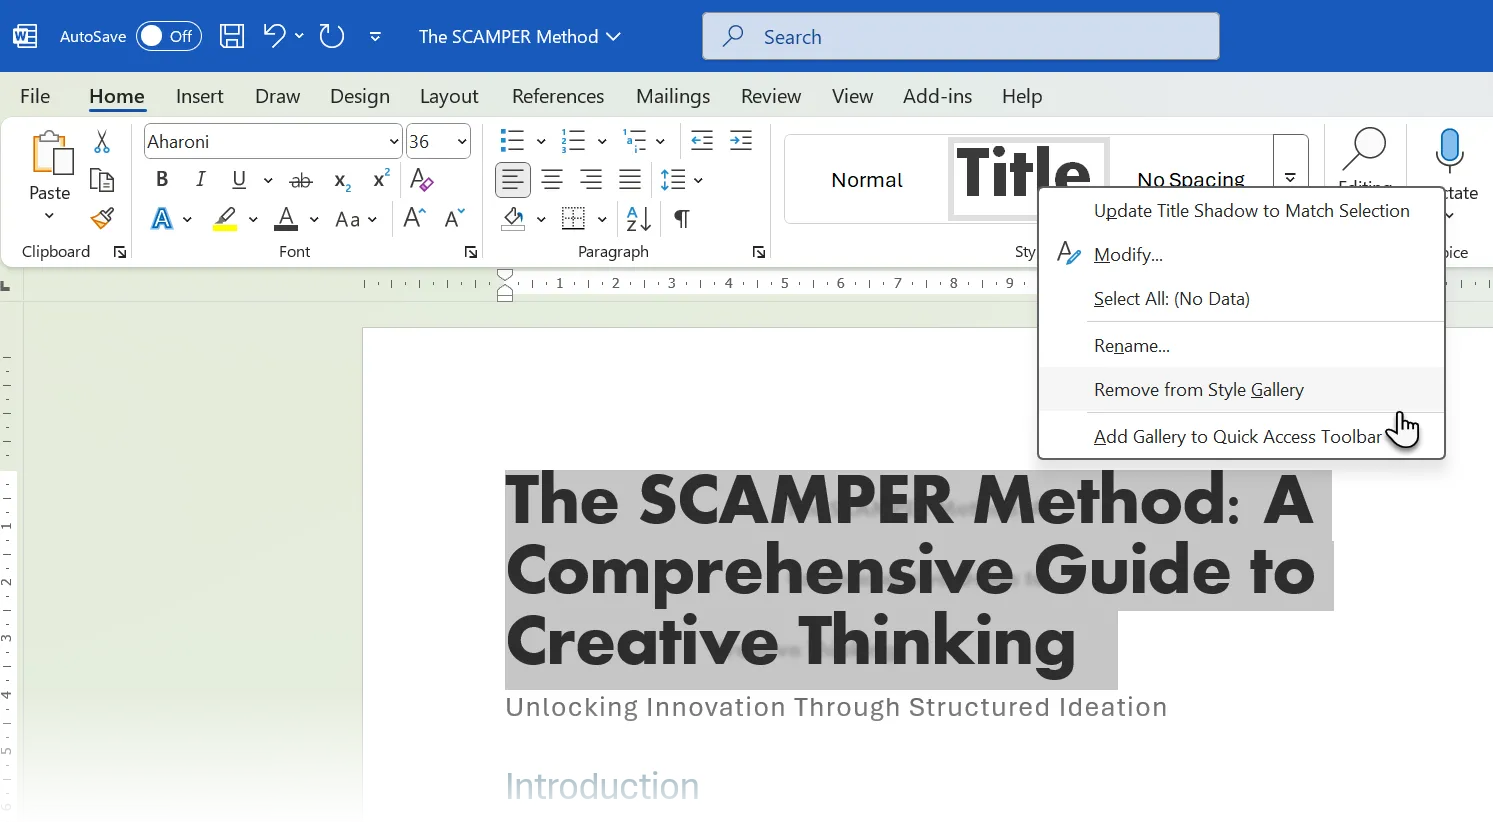Choose Add Gallery to Quick Access Toolbar
This screenshot has height=823, width=1493.
(1242, 437)
